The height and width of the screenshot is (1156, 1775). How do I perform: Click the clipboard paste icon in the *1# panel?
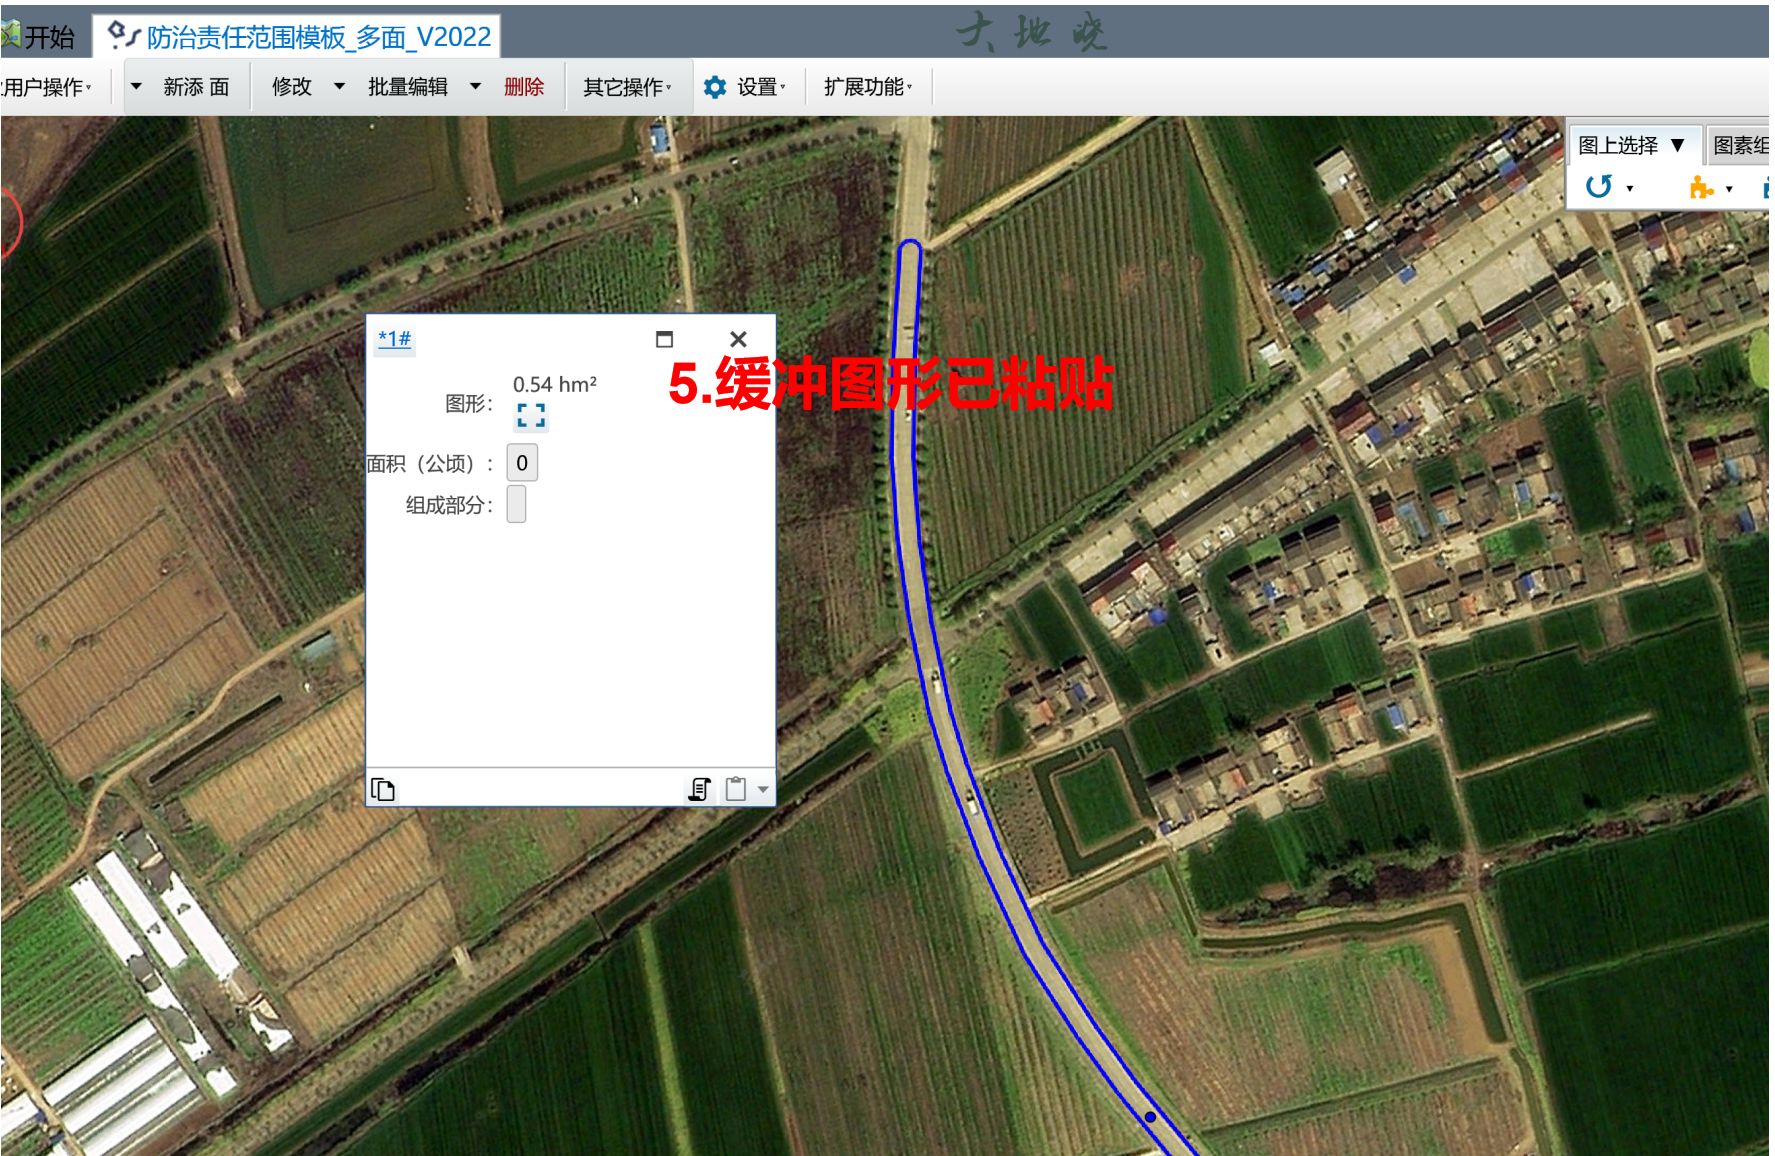736,789
